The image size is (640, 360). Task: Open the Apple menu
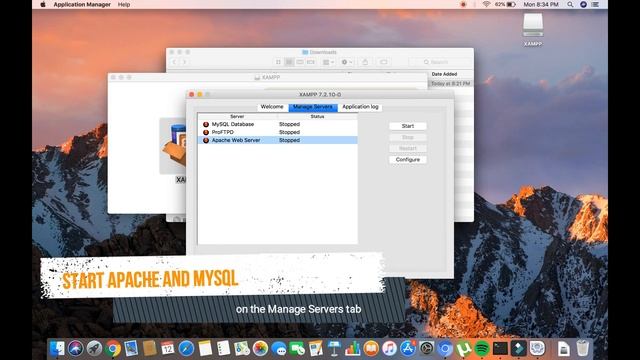43,4
